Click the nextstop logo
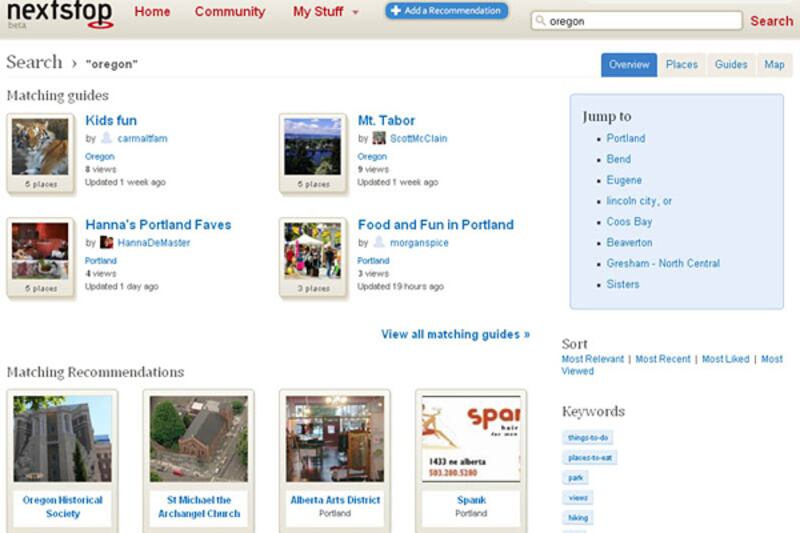 [x=60, y=13]
